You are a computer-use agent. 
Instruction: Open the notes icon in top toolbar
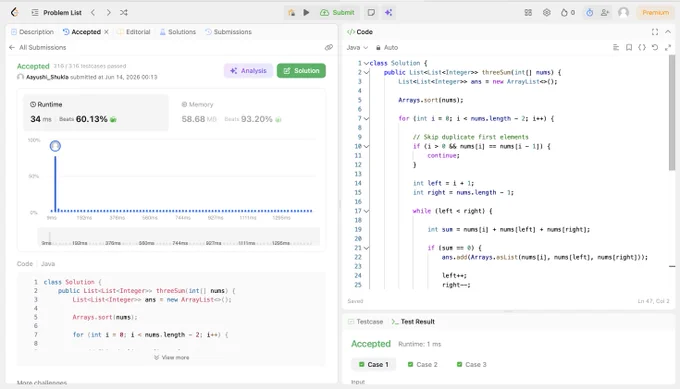pos(371,13)
